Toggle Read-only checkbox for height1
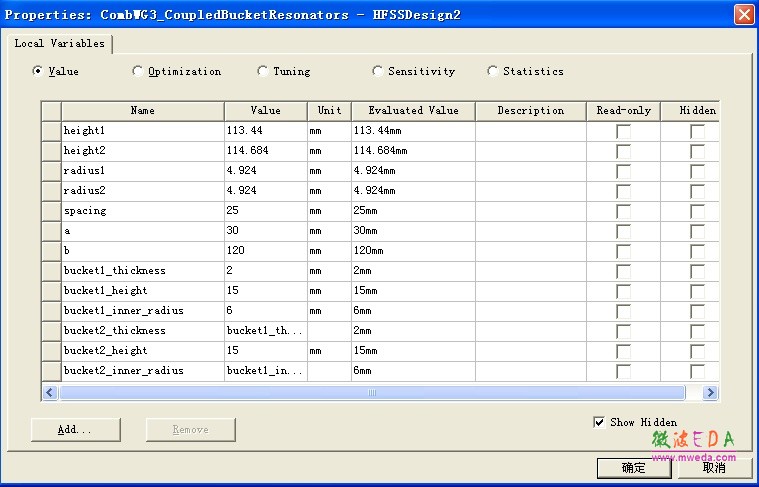 click(623, 131)
